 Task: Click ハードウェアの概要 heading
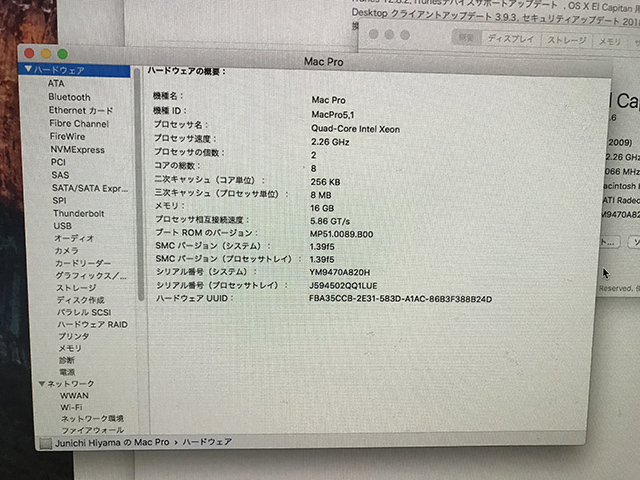coord(187,71)
